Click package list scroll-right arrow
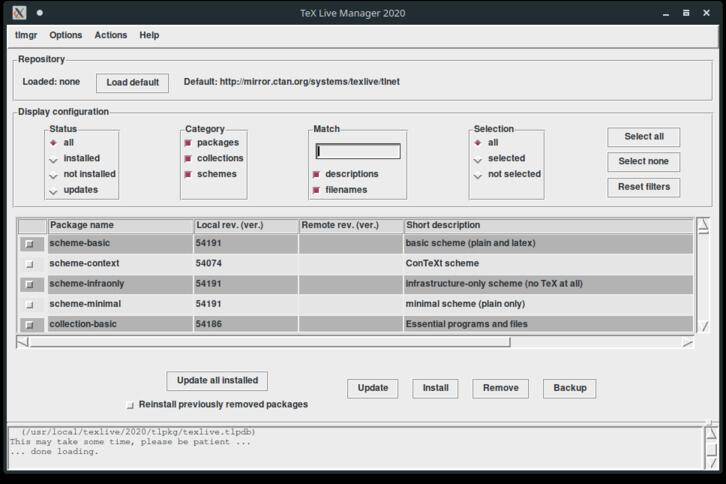Image resolution: width=726 pixels, height=484 pixels. point(688,342)
